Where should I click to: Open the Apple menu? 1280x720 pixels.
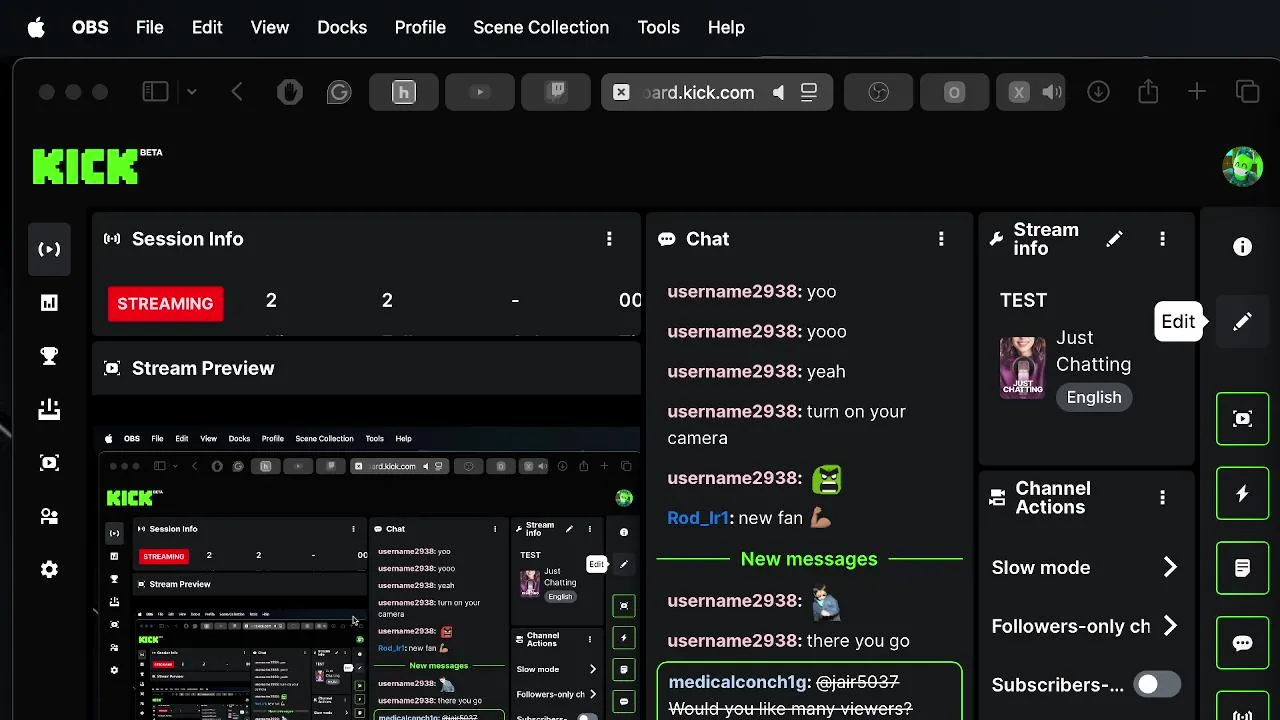pos(36,27)
